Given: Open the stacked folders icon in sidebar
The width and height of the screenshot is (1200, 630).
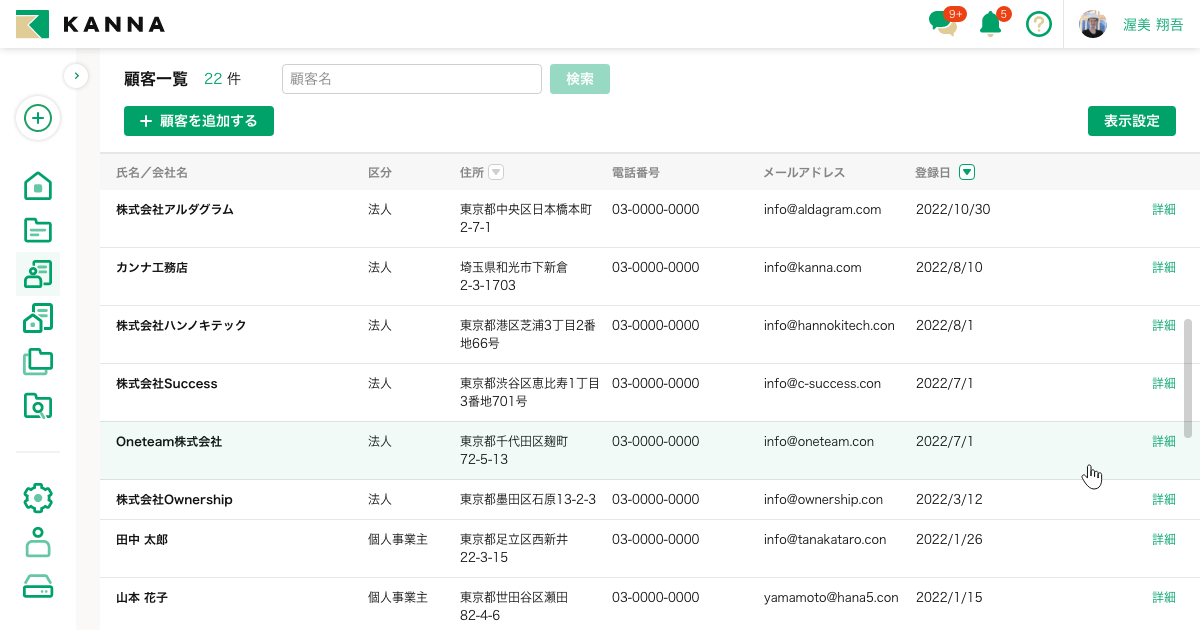Looking at the screenshot, I should click(38, 362).
